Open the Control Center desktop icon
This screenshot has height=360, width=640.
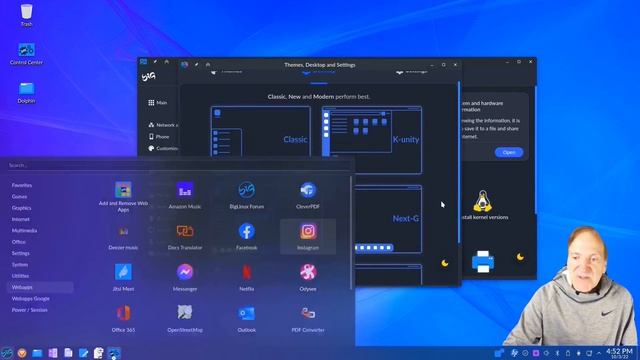coord(26,53)
